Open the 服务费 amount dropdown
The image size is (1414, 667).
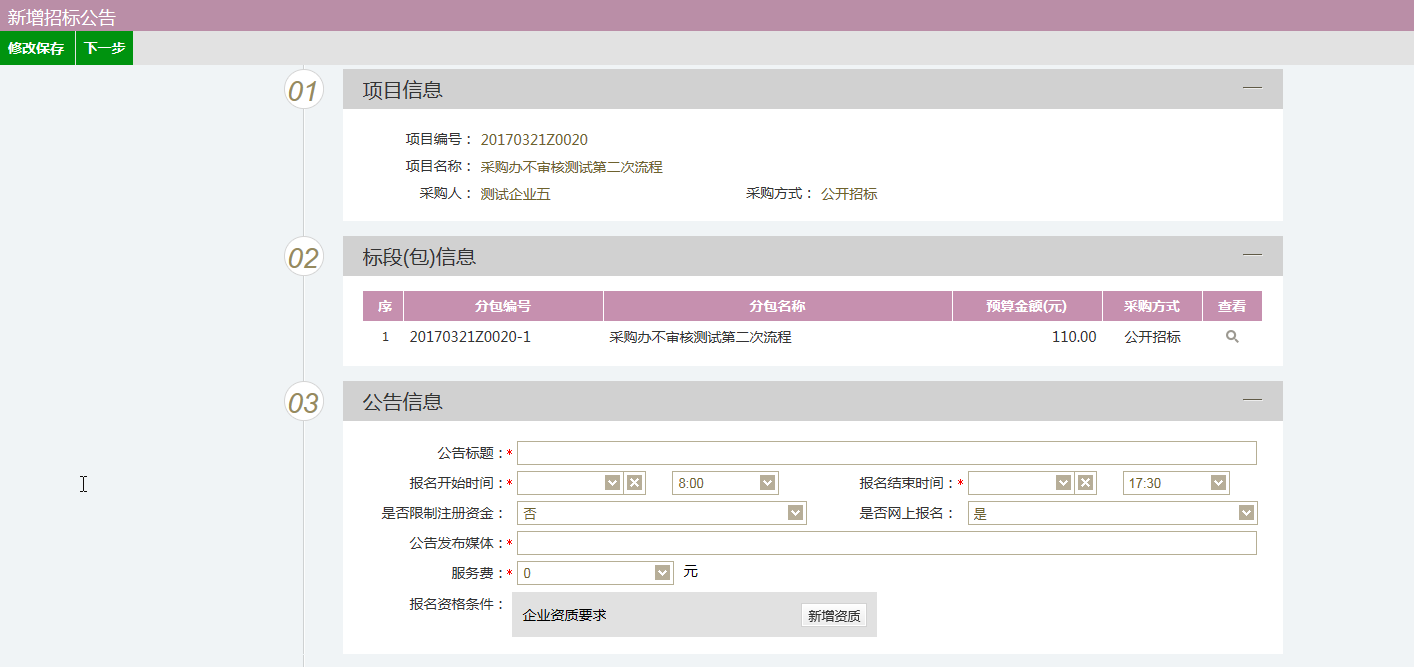coord(662,573)
